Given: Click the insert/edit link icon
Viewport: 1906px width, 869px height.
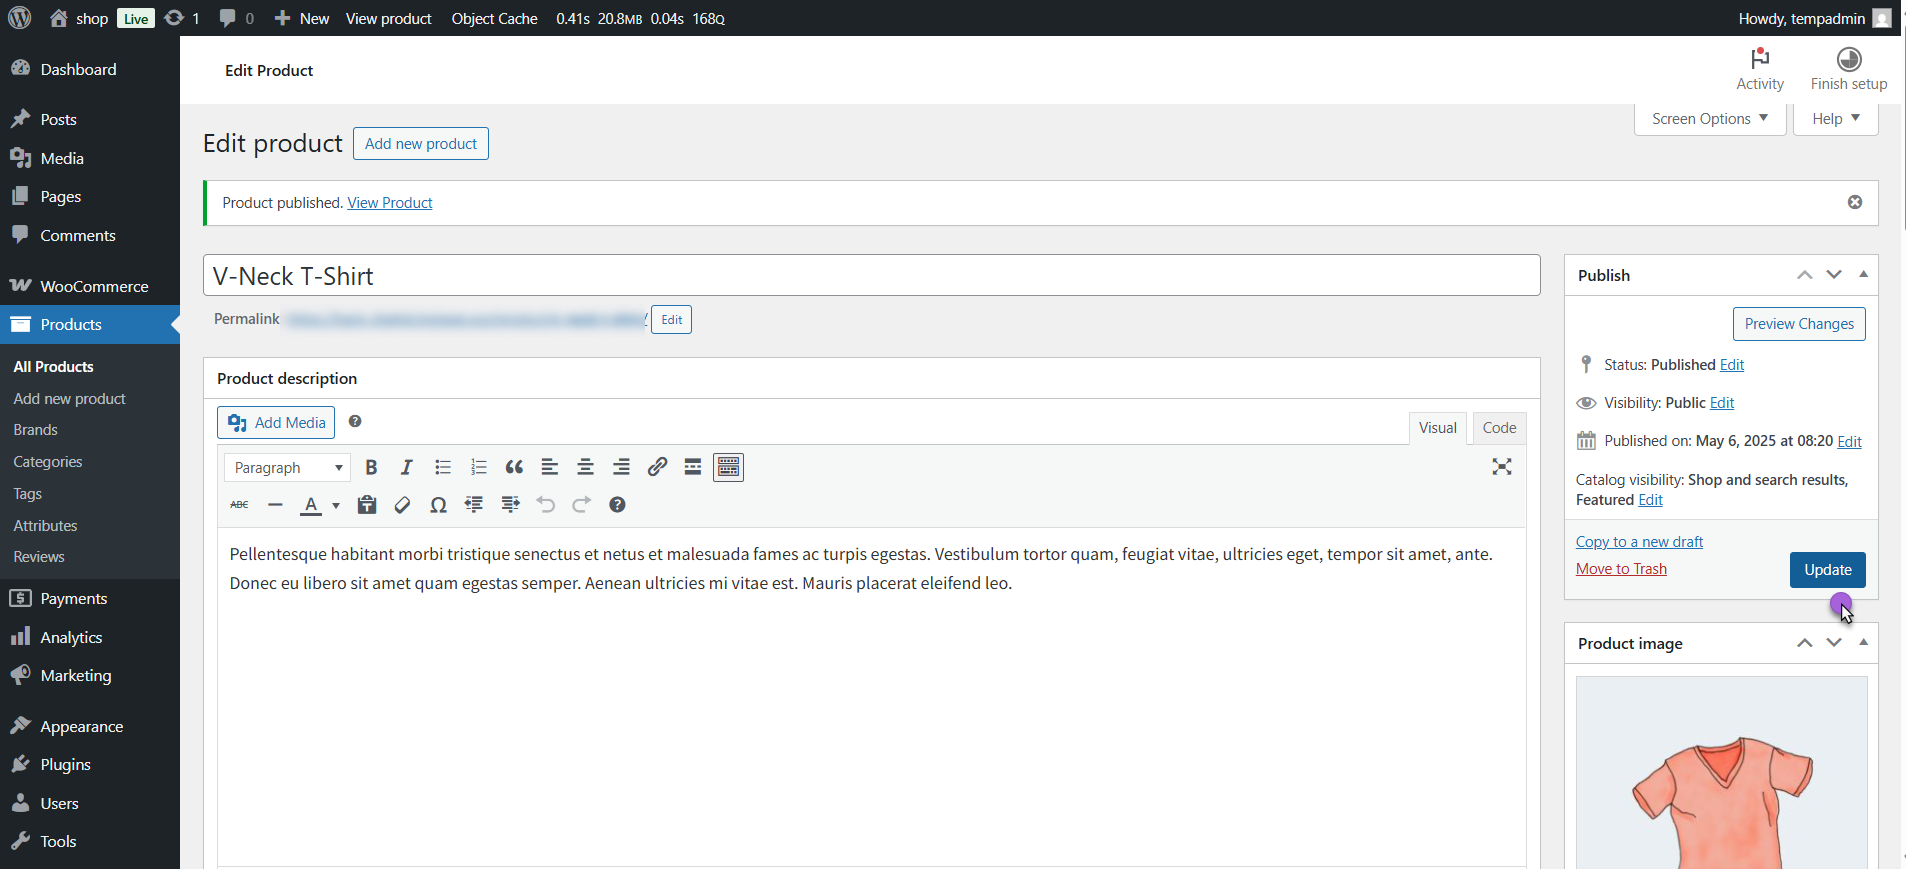Looking at the screenshot, I should click(x=657, y=467).
